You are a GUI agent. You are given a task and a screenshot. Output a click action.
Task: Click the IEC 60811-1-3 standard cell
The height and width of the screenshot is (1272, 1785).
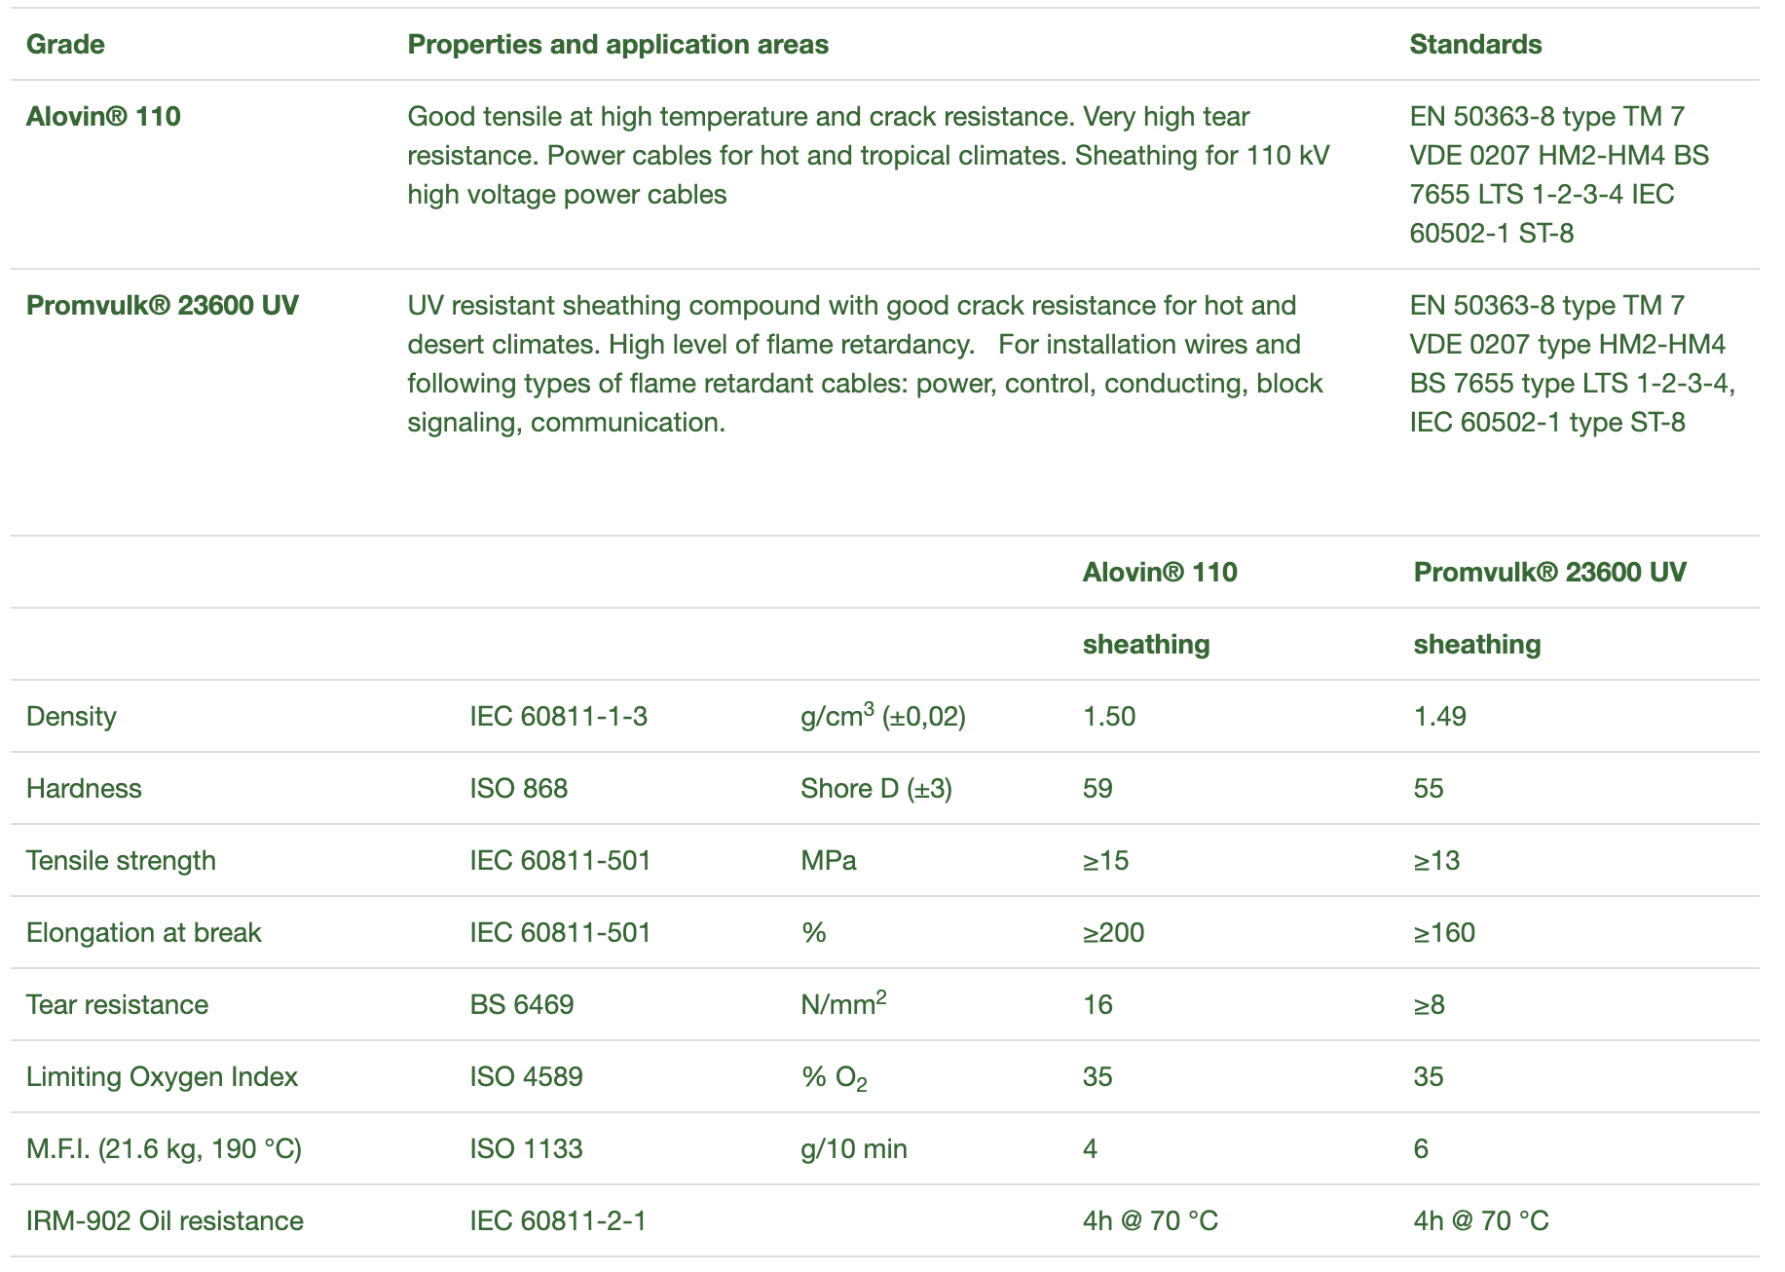558,717
